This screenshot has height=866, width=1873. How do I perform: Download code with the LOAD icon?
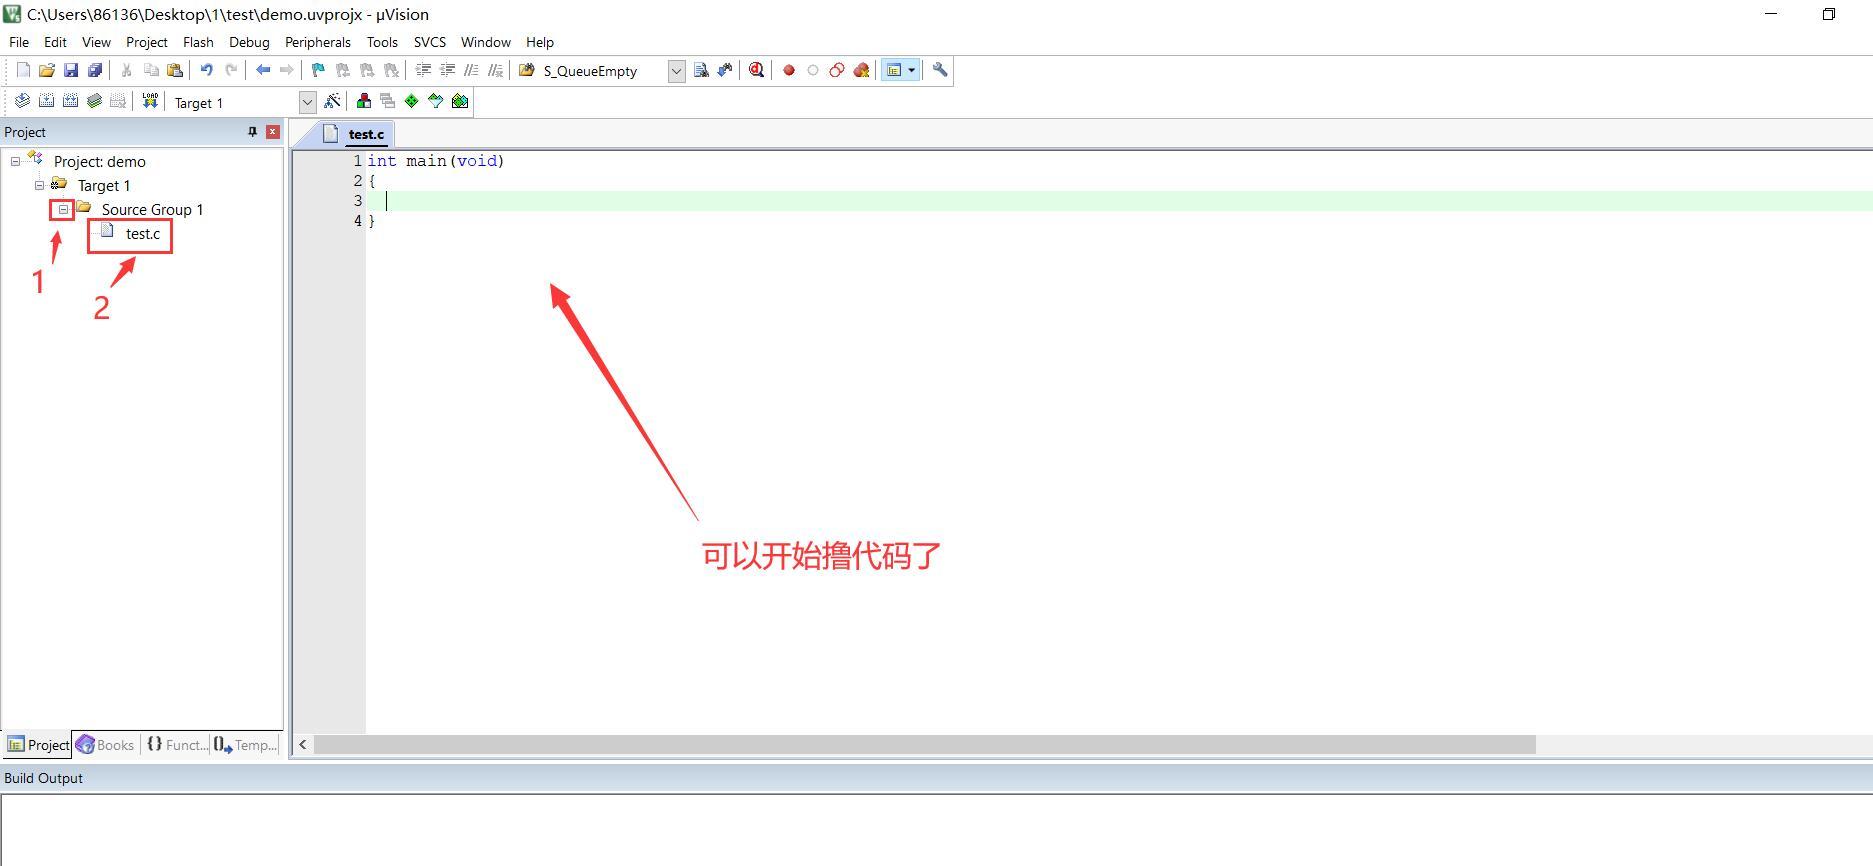tap(150, 101)
